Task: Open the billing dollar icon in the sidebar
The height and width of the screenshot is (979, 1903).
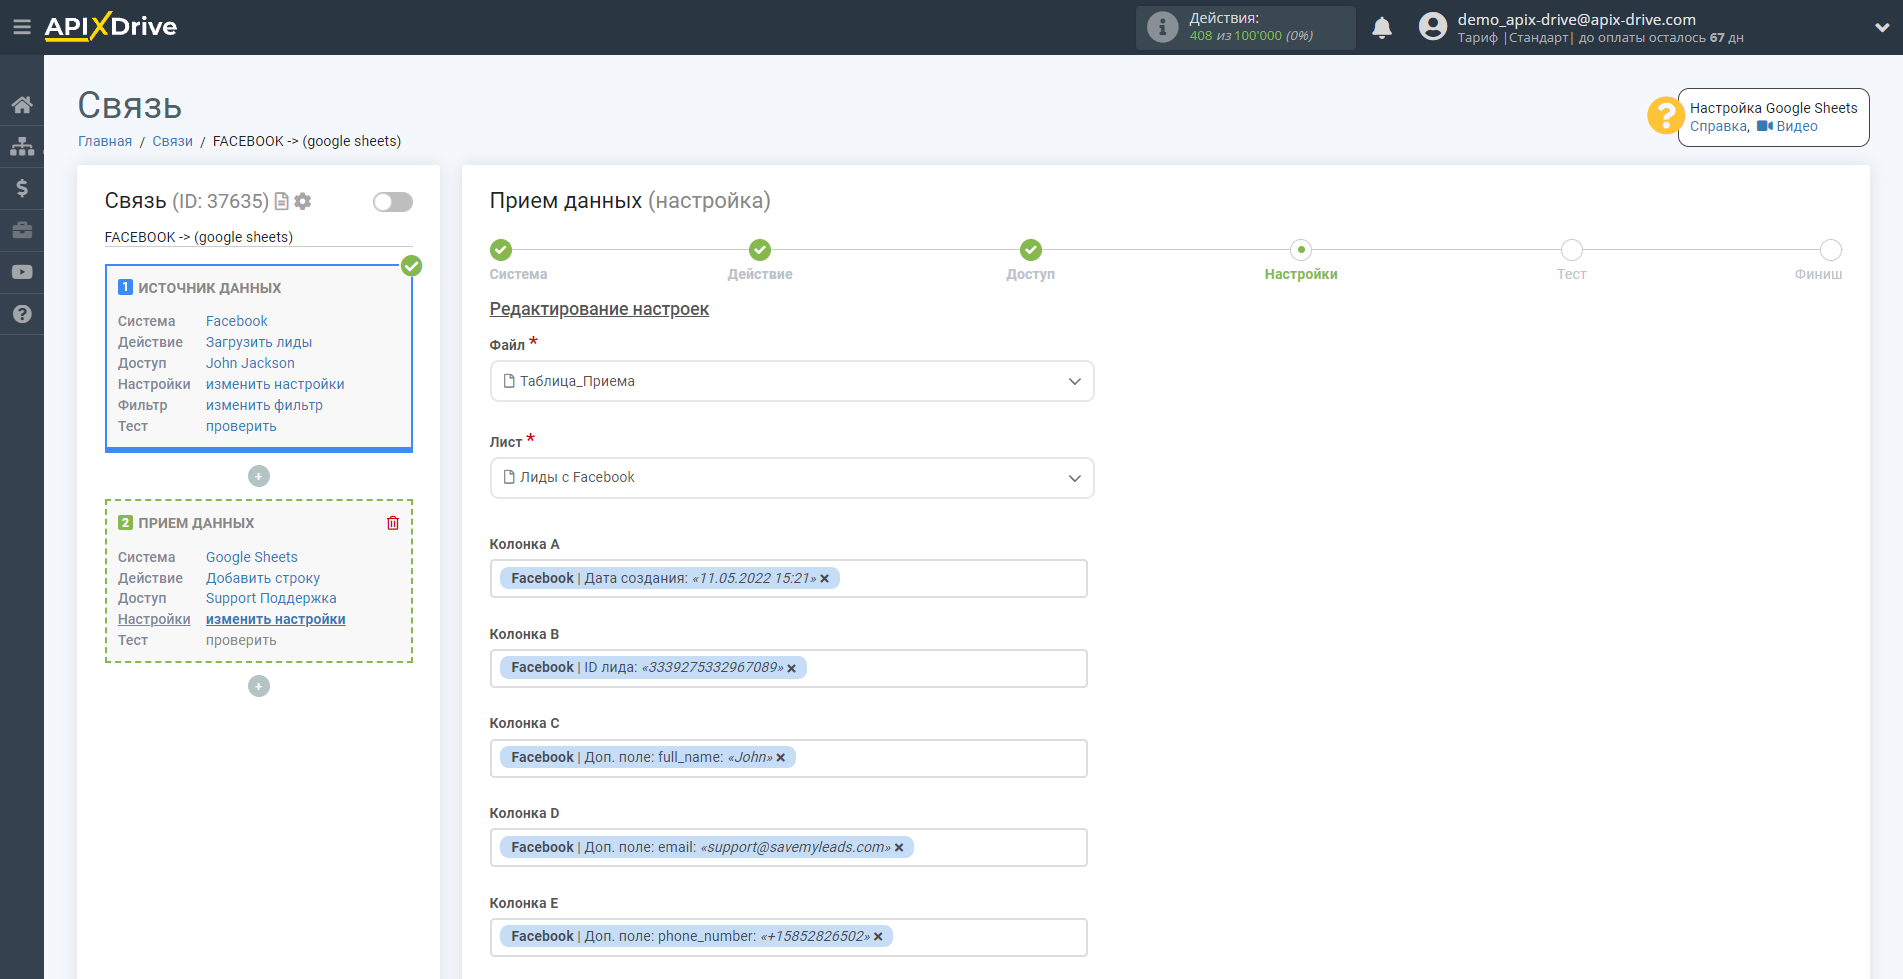Action: (x=22, y=188)
